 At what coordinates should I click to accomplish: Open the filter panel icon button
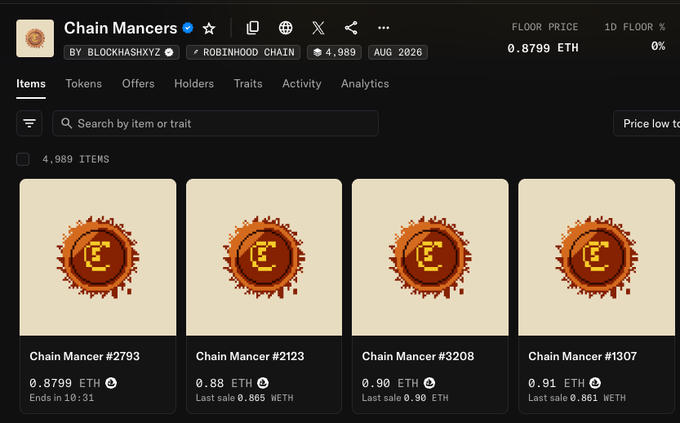click(x=29, y=124)
